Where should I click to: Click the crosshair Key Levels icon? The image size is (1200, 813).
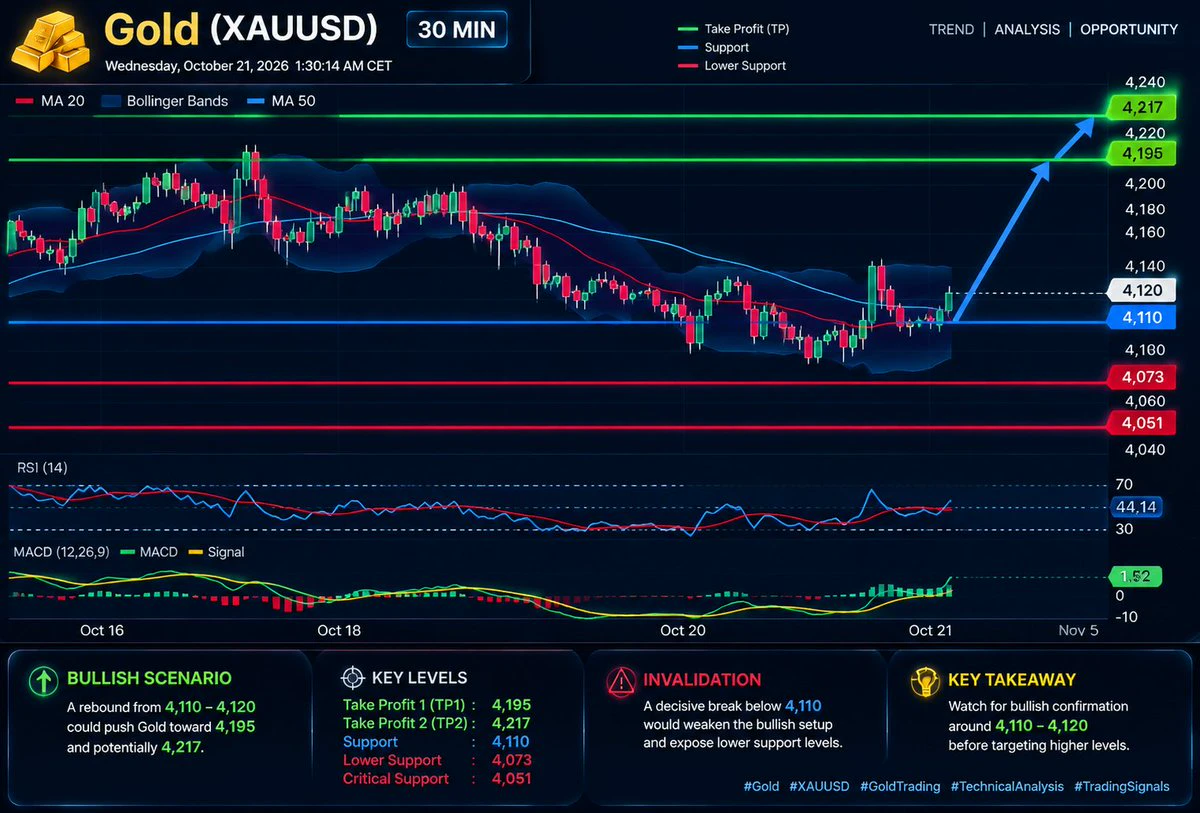(x=352, y=678)
